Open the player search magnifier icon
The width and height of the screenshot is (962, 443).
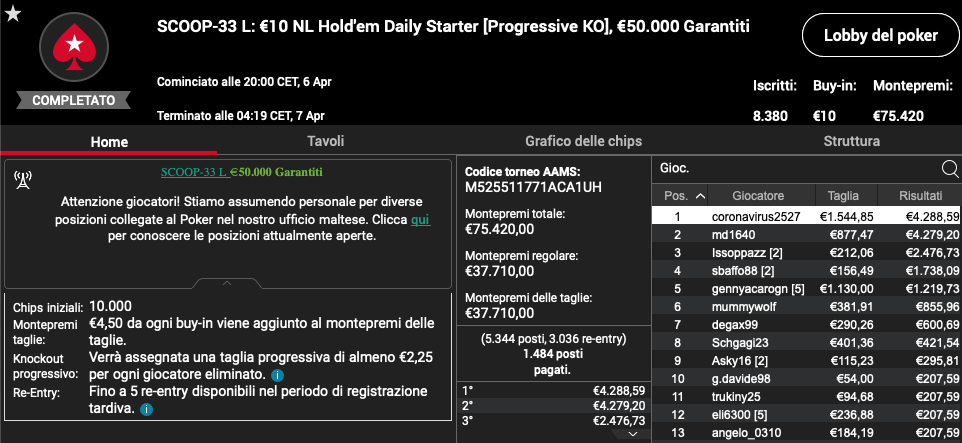(949, 169)
